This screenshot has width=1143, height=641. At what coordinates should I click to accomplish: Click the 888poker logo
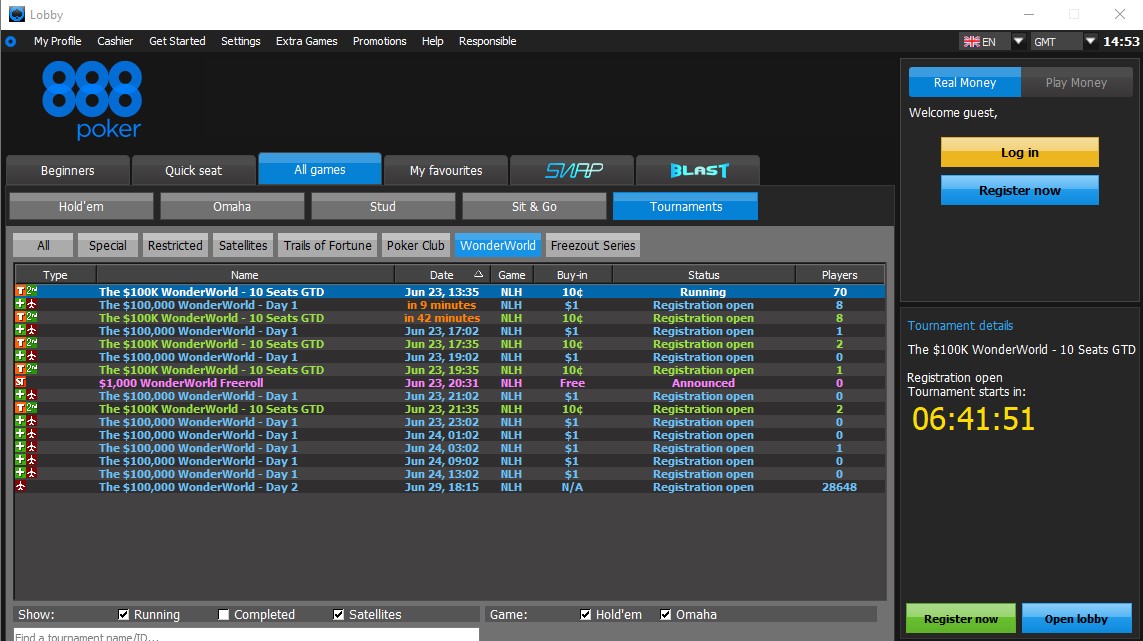(92, 100)
